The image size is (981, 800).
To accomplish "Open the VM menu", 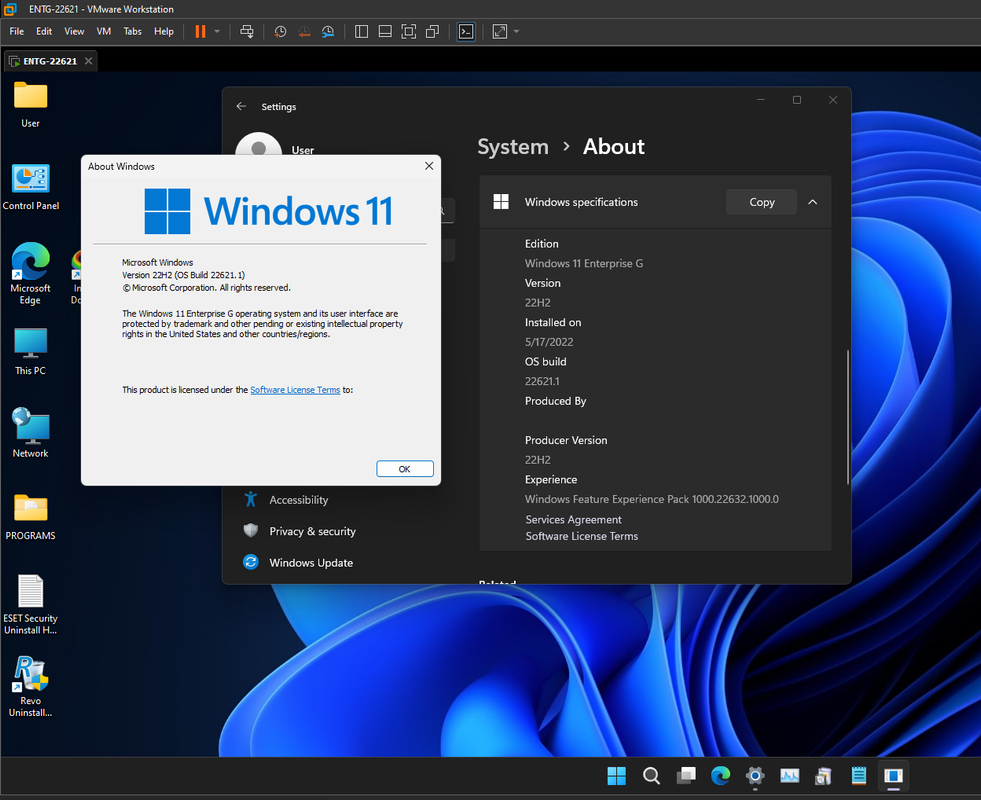I will click(103, 31).
